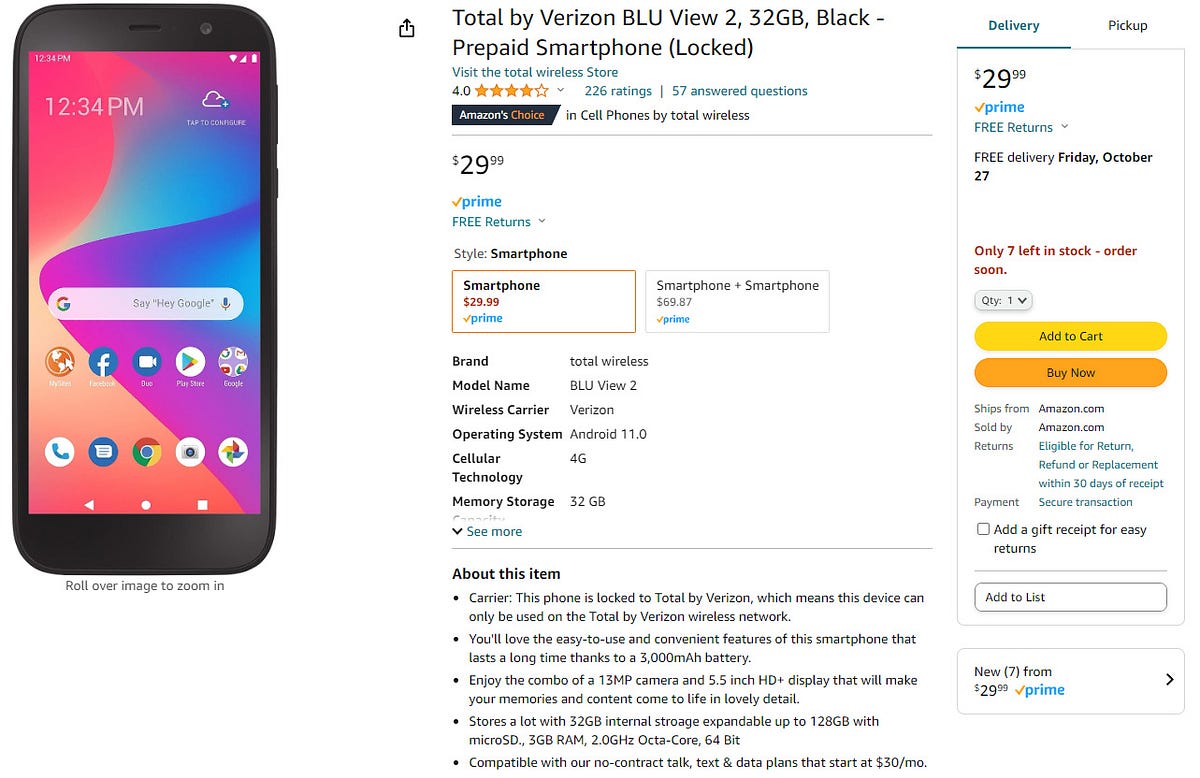
Task: Expand the FREE Returns details
Action: [x=498, y=221]
